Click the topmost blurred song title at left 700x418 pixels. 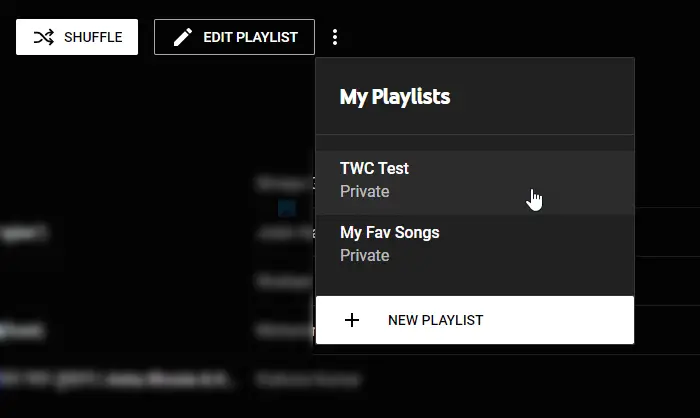(x=25, y=232)
